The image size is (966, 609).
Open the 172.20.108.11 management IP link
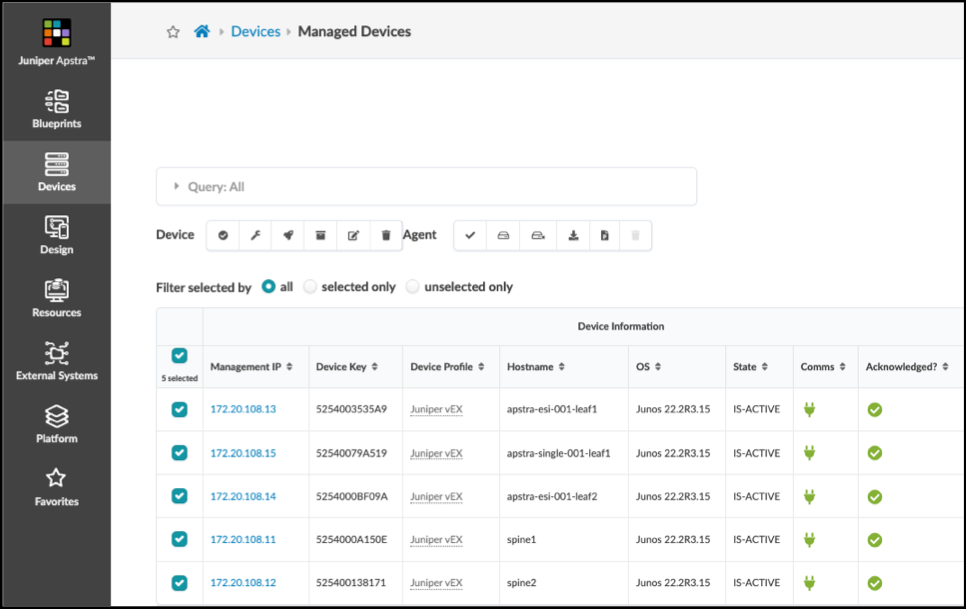[x=243, y=540]
